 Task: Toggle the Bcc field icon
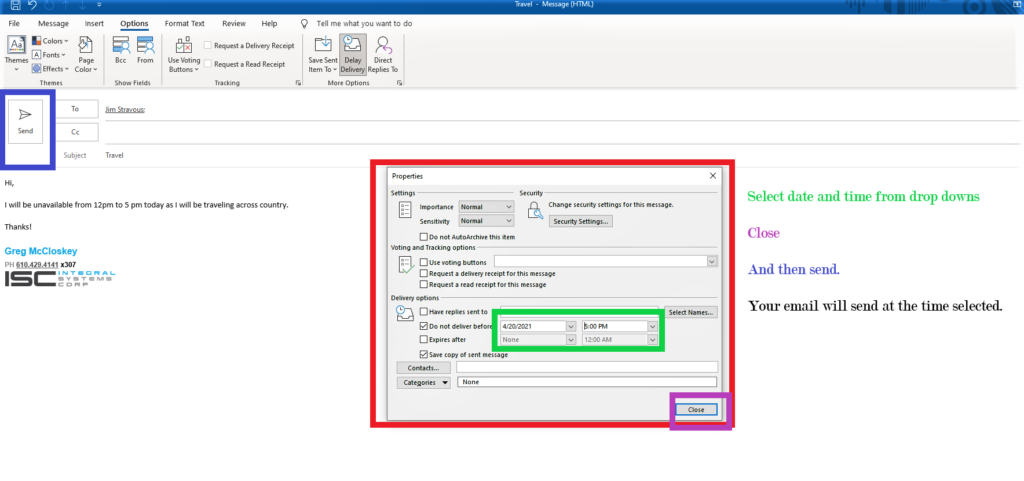121,50
